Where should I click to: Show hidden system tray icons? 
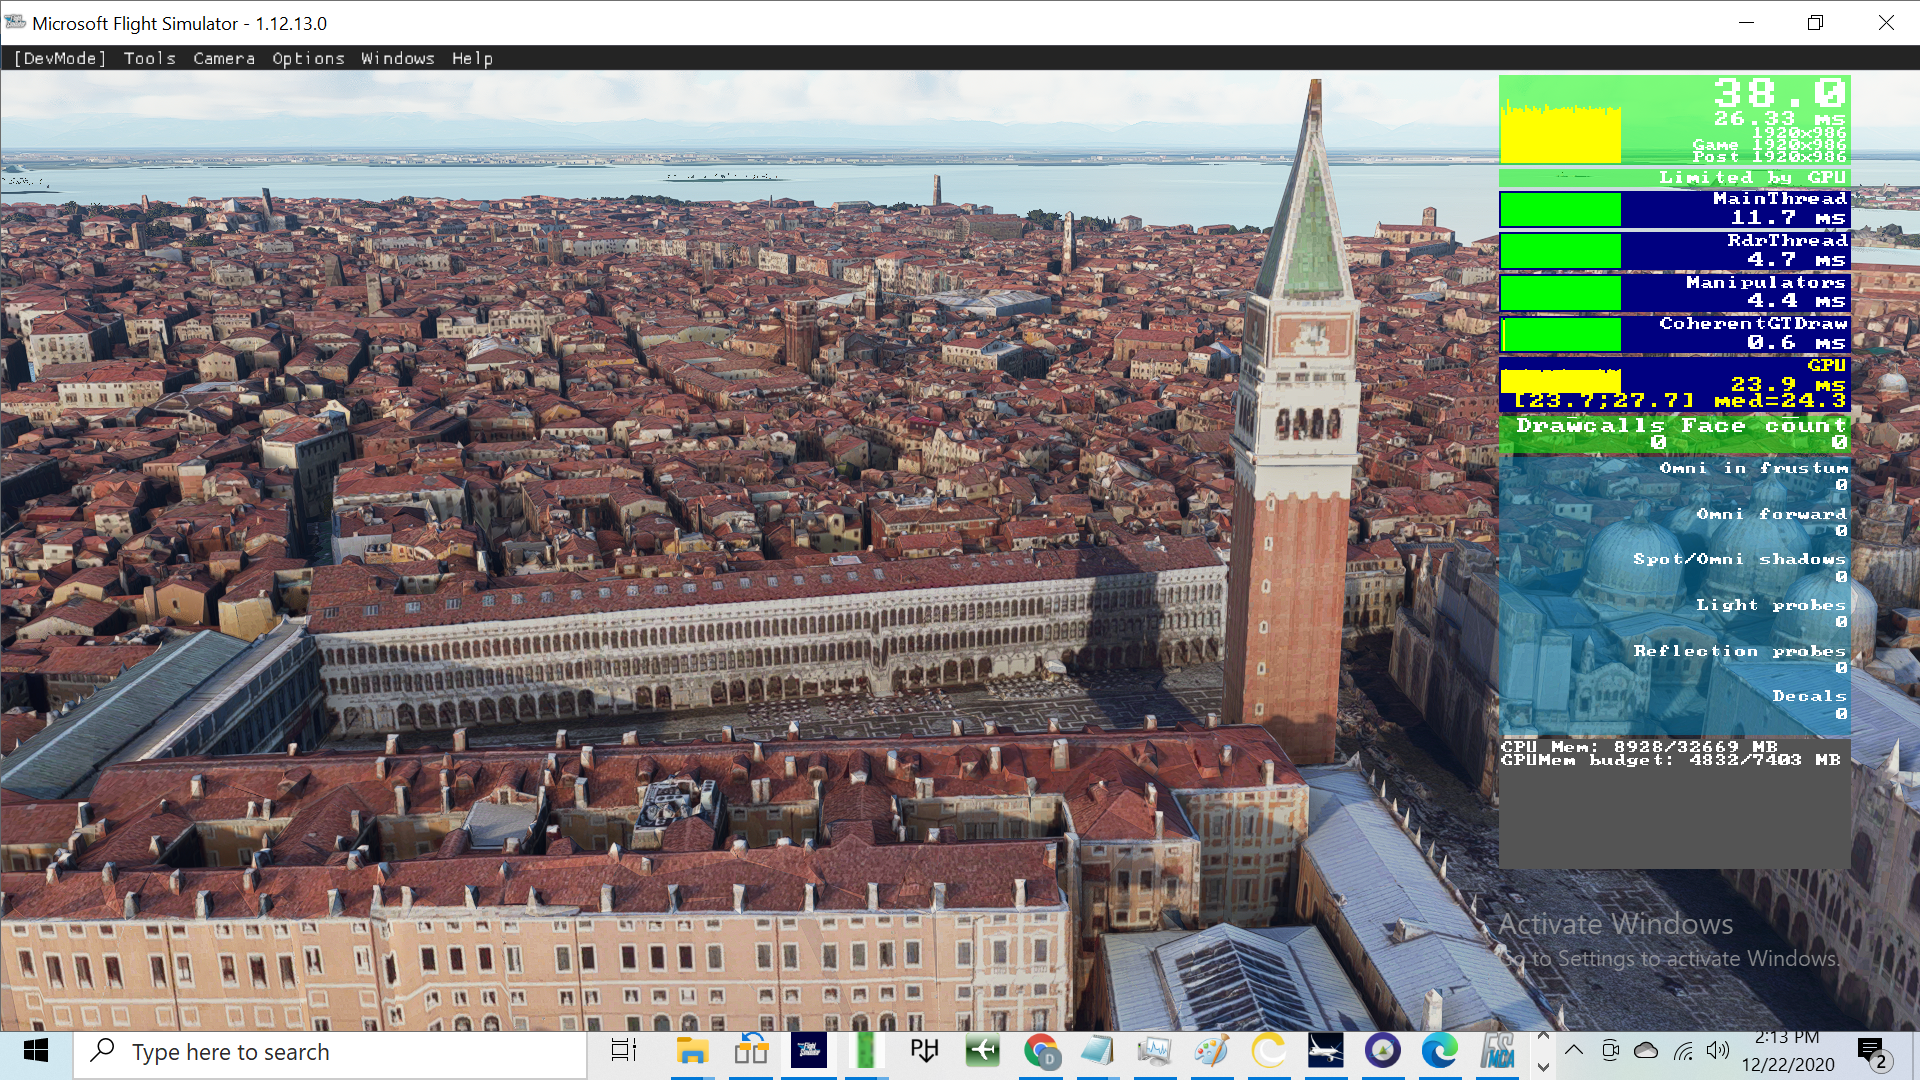point(1574,1050)
